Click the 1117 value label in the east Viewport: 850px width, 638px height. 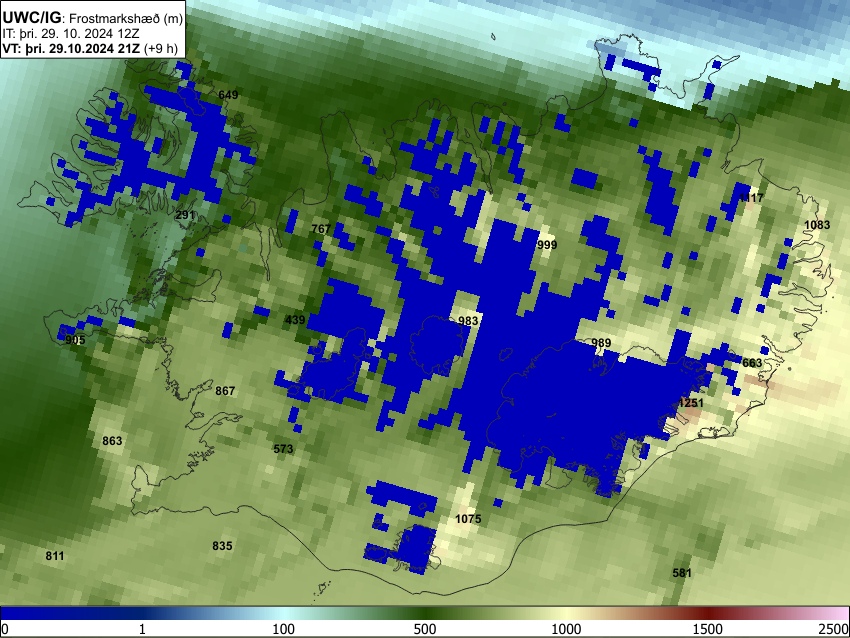point(751,198)
